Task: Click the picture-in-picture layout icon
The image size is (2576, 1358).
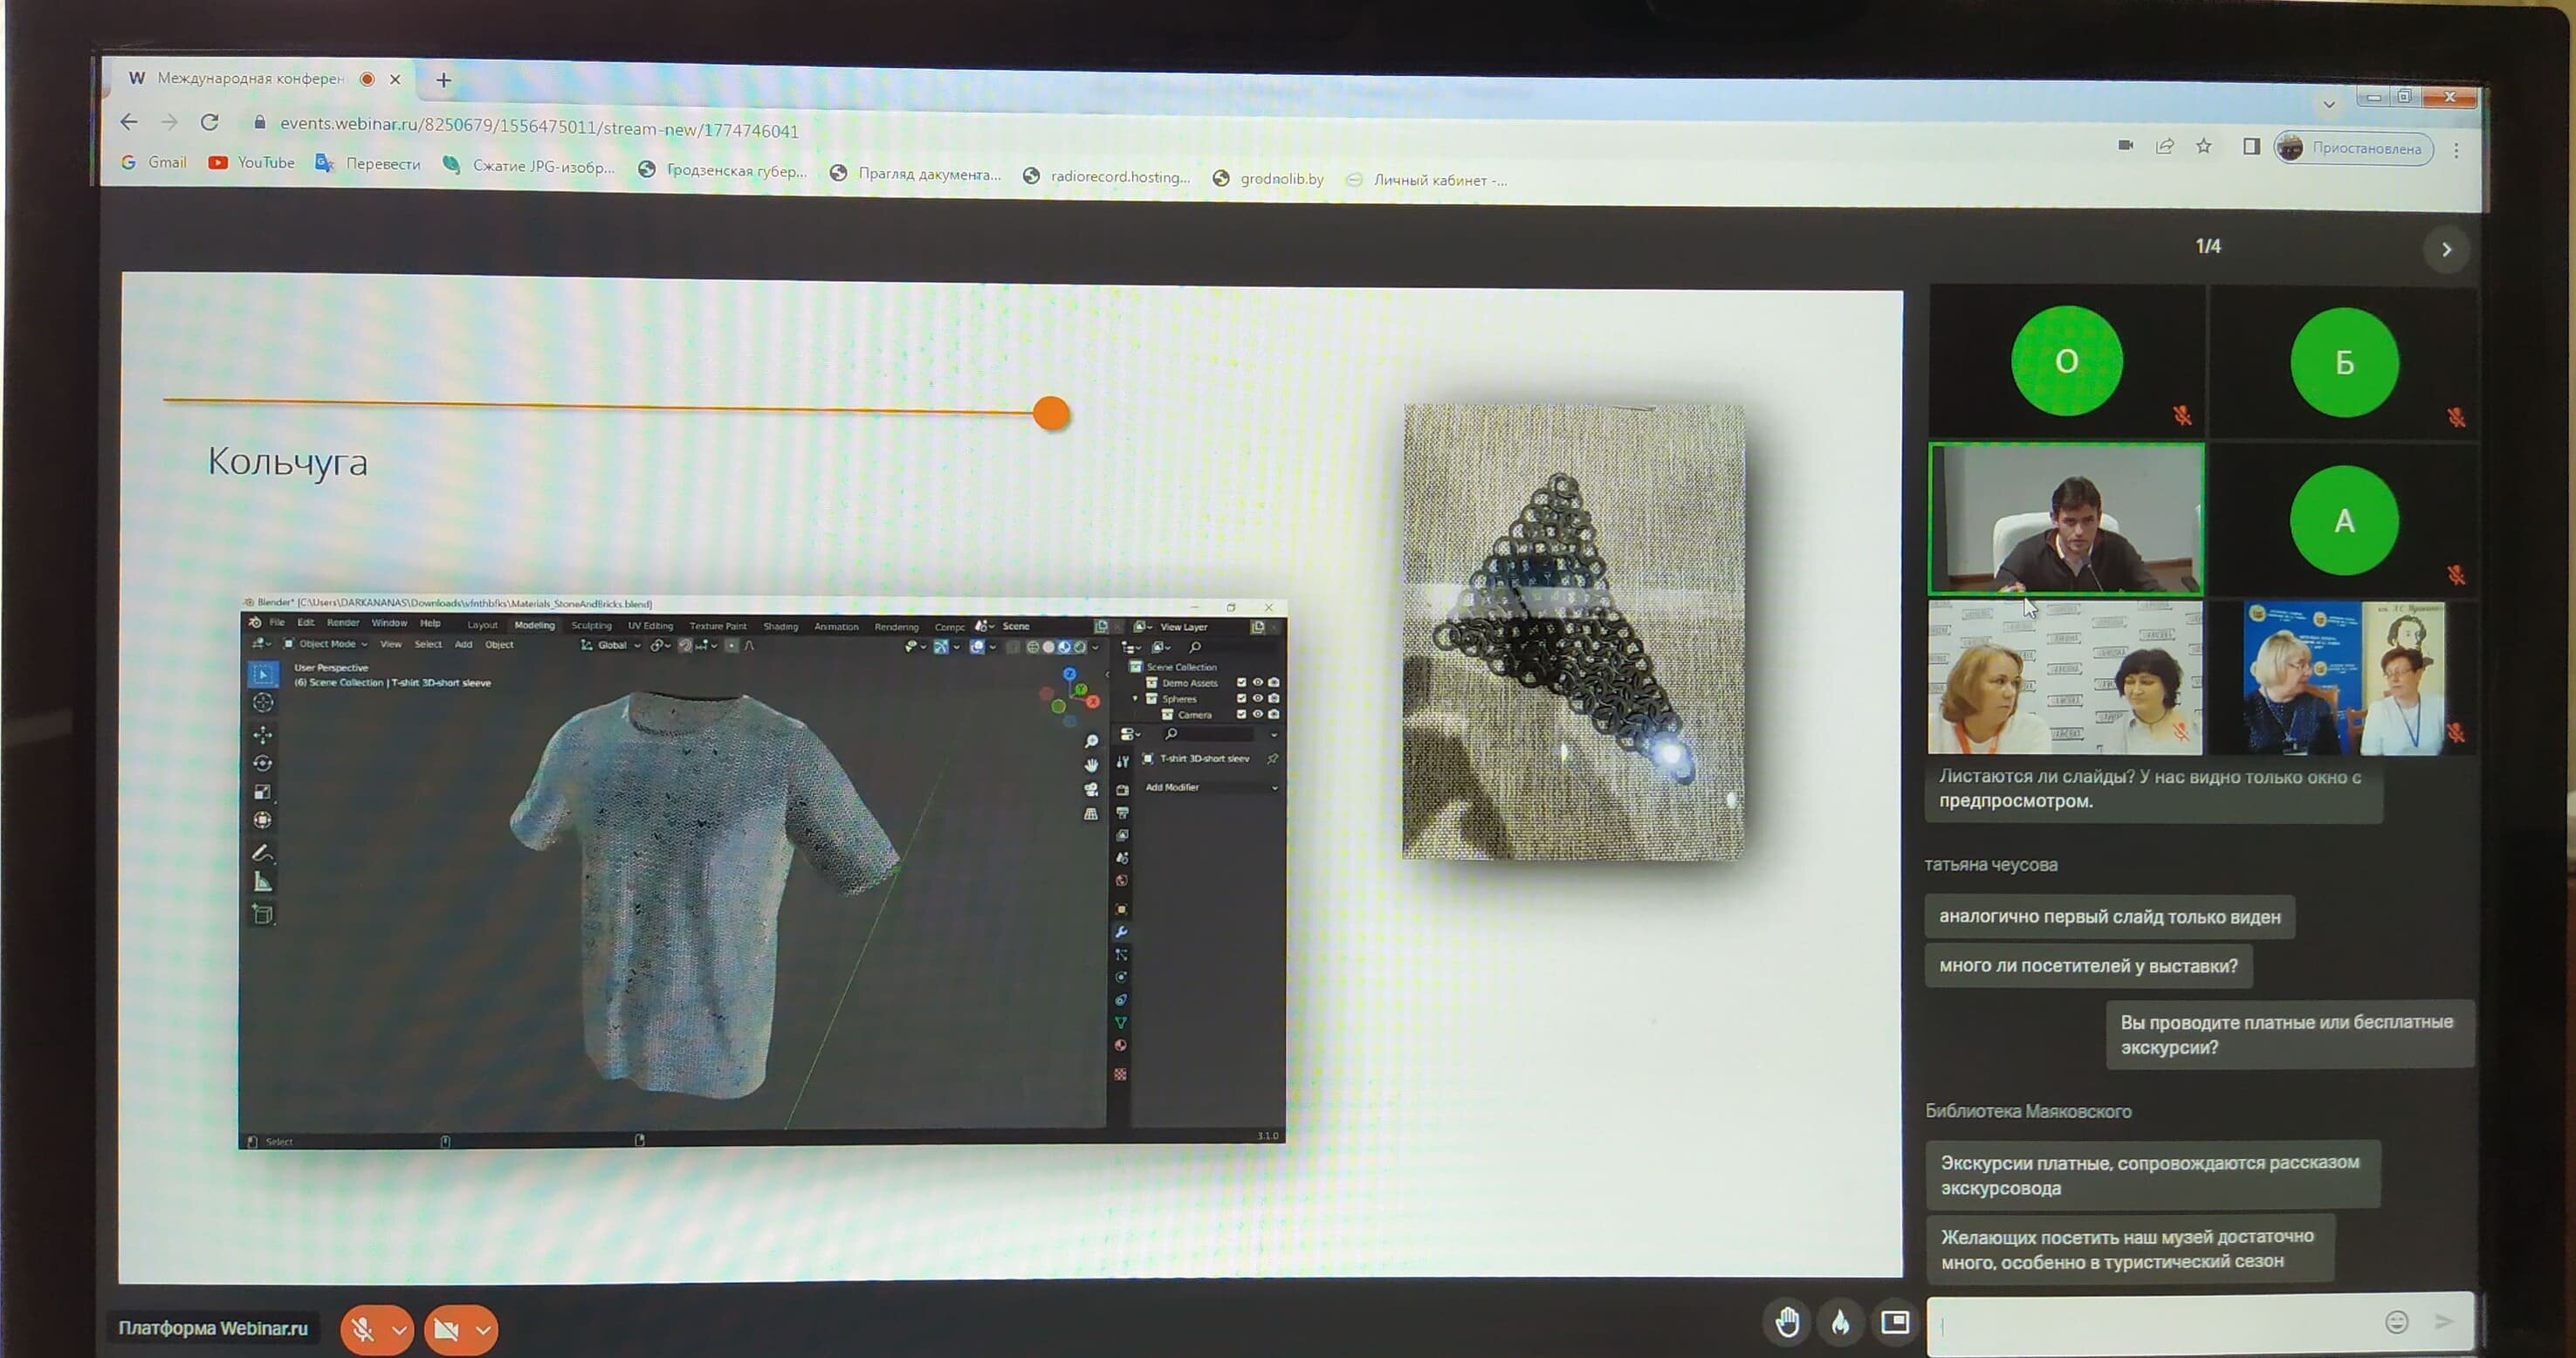Action: point(1894,1322)
